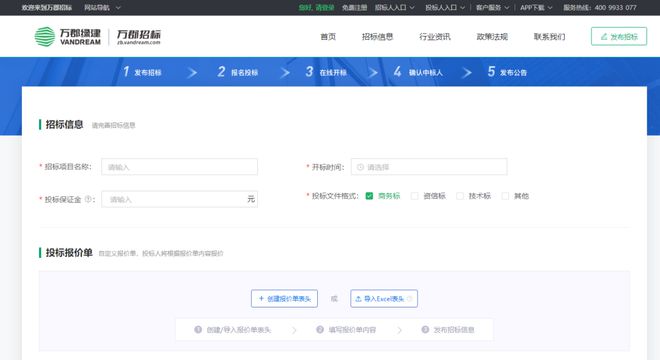Open 联系我们 navigation item
The width and height of the screenshot is (660, 360).
tap(549, 37)
